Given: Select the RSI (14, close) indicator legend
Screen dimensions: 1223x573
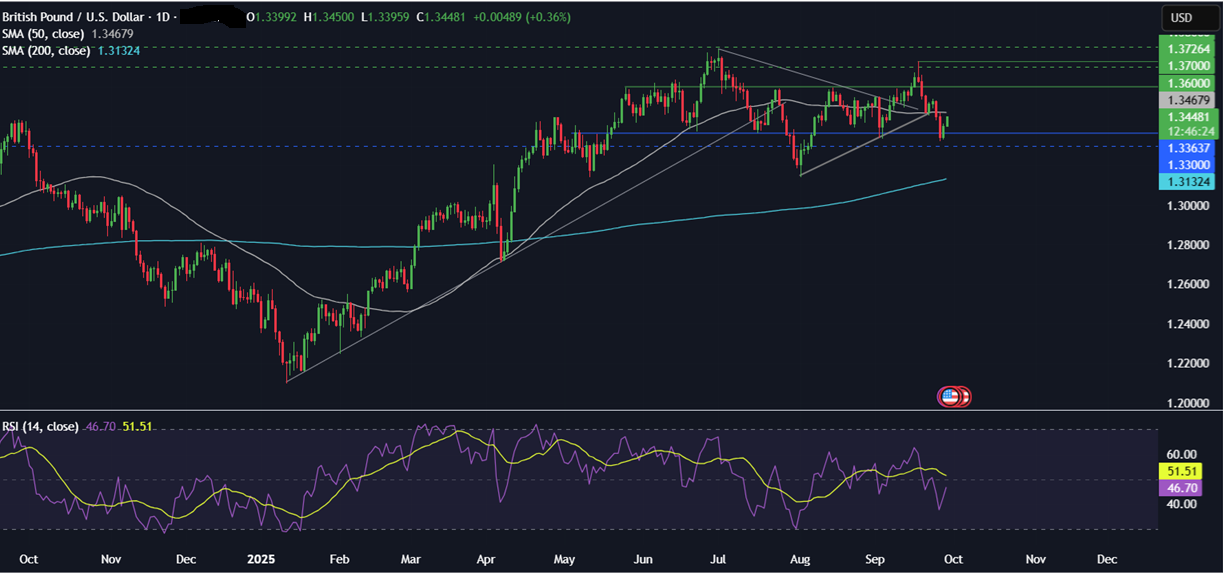Looking at the screenshot, I should (40, 426).
